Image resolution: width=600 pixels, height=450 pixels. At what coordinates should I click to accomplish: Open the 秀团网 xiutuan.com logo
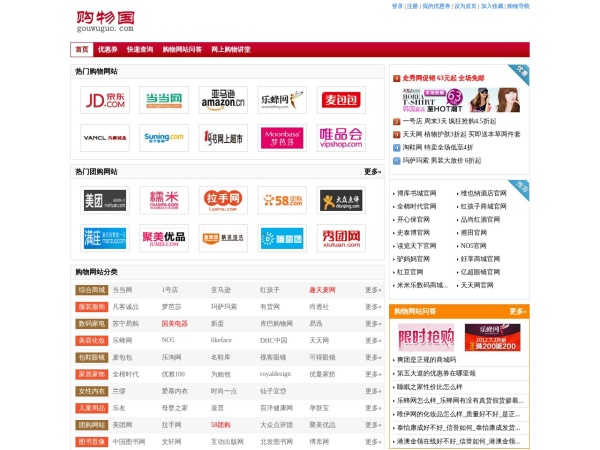click(x=341, y=238)
